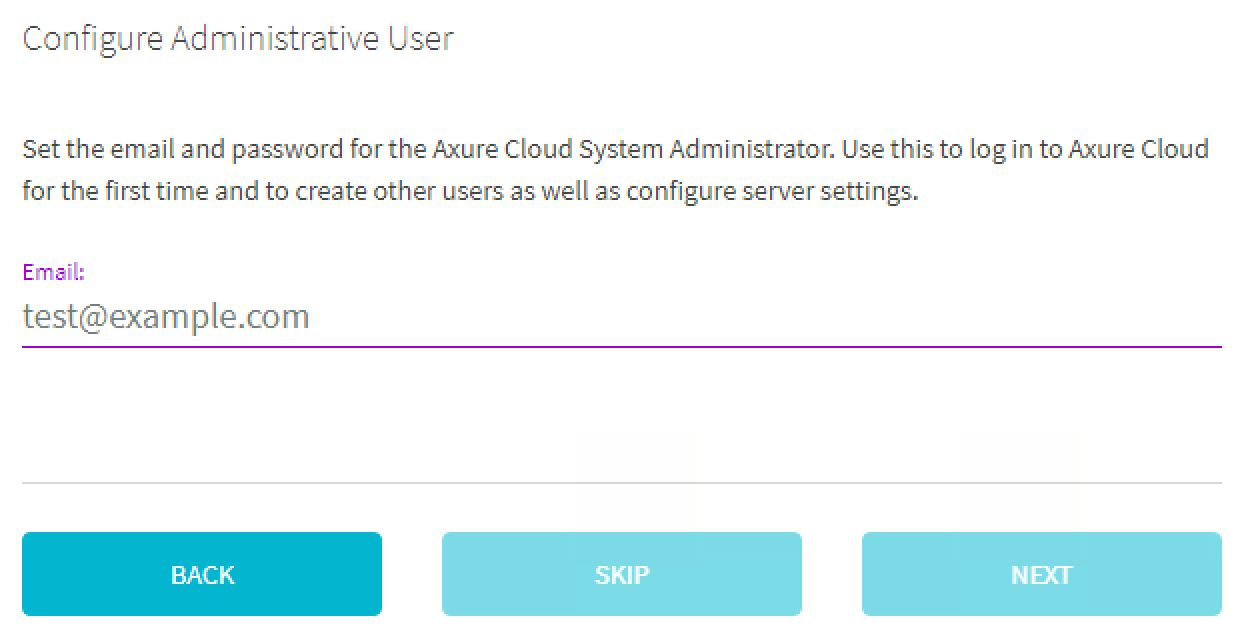The height and width of the screenshot is (635, 1248).
Task: Click the description paragraph about Axure Cloud
Action: point(615,170)
